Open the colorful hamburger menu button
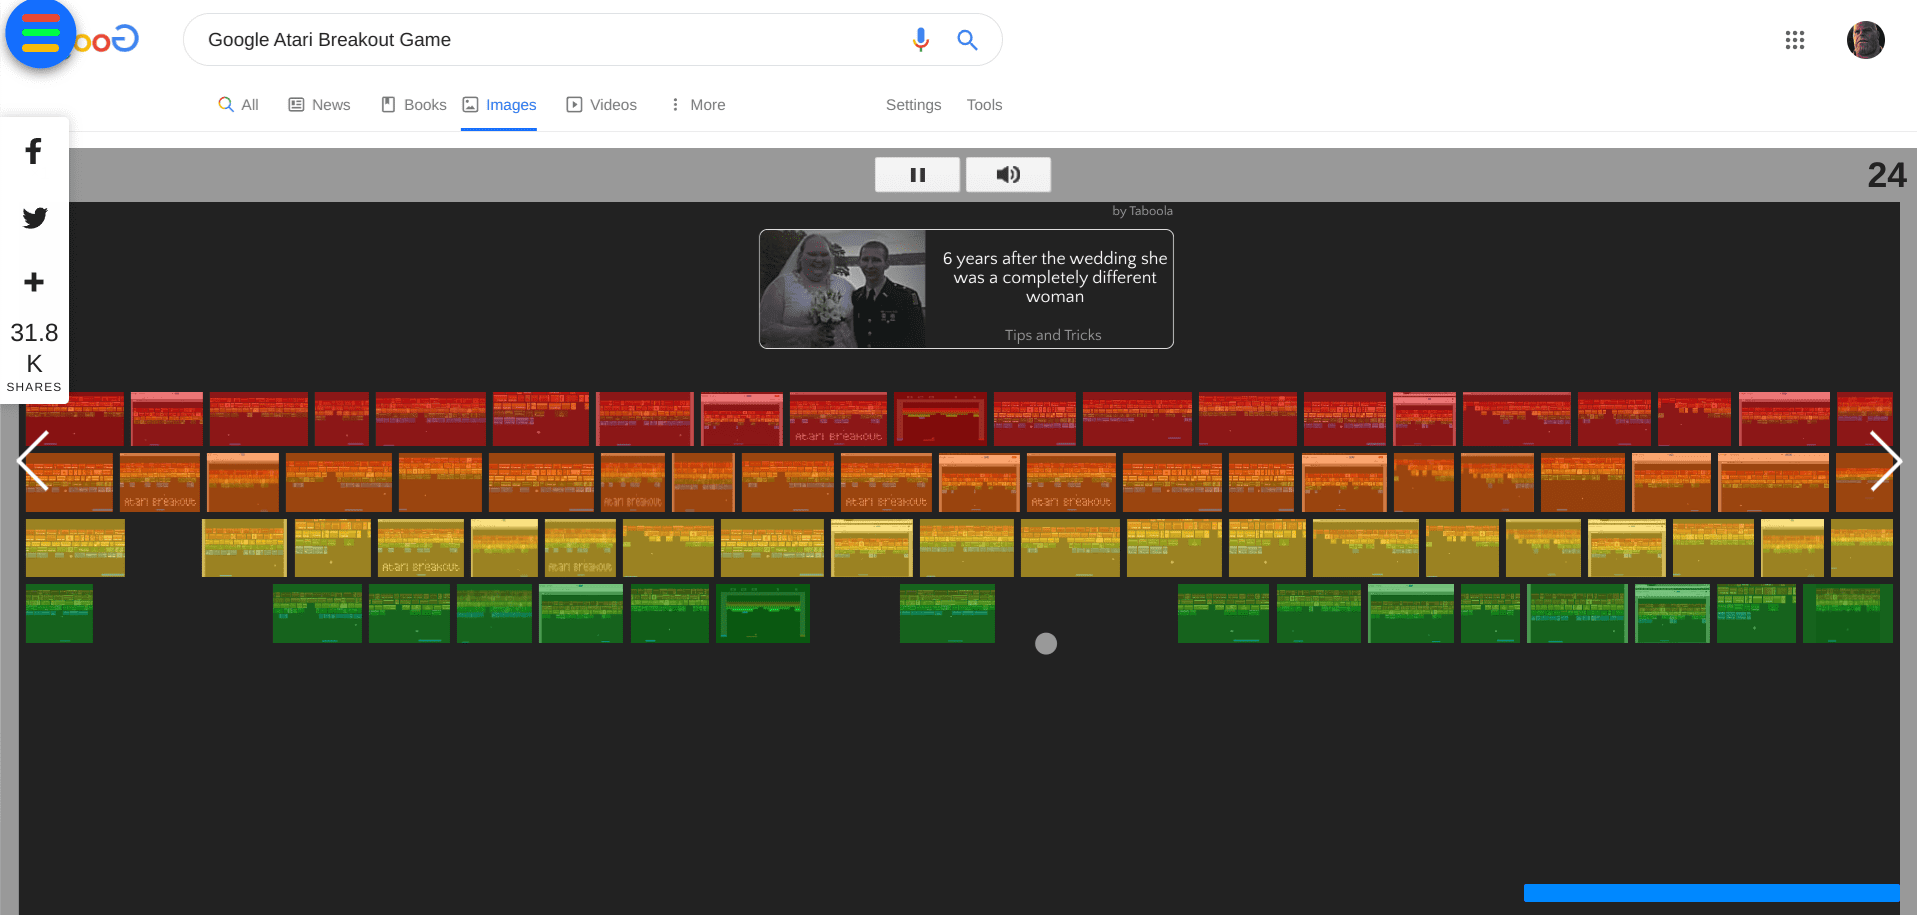Image resolution: width=1917 pixels, height=915 pixels. pos(41,34)
